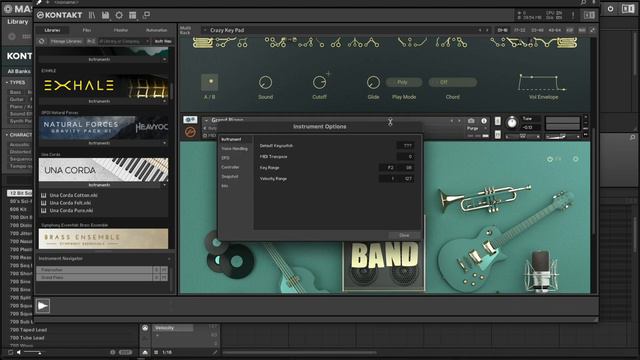Click the first gear icon on Band artwork
The image size is (640, 360).
pyautogui.click(x=550, y=159)
